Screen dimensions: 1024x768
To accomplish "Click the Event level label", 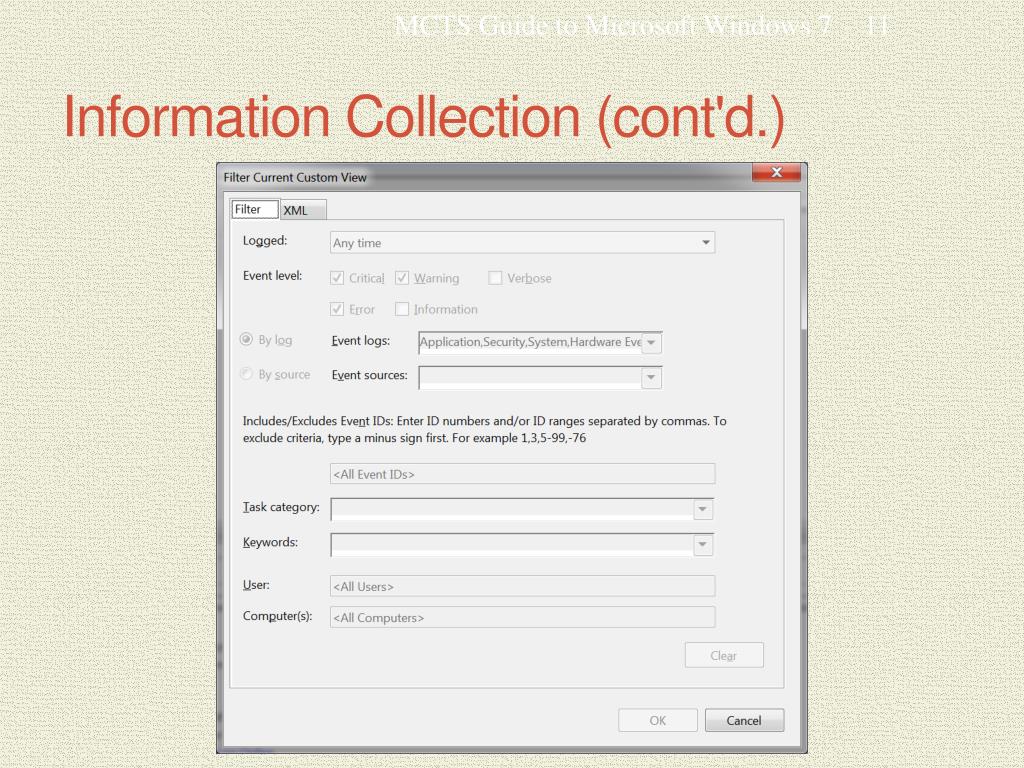I will (272, 276).
